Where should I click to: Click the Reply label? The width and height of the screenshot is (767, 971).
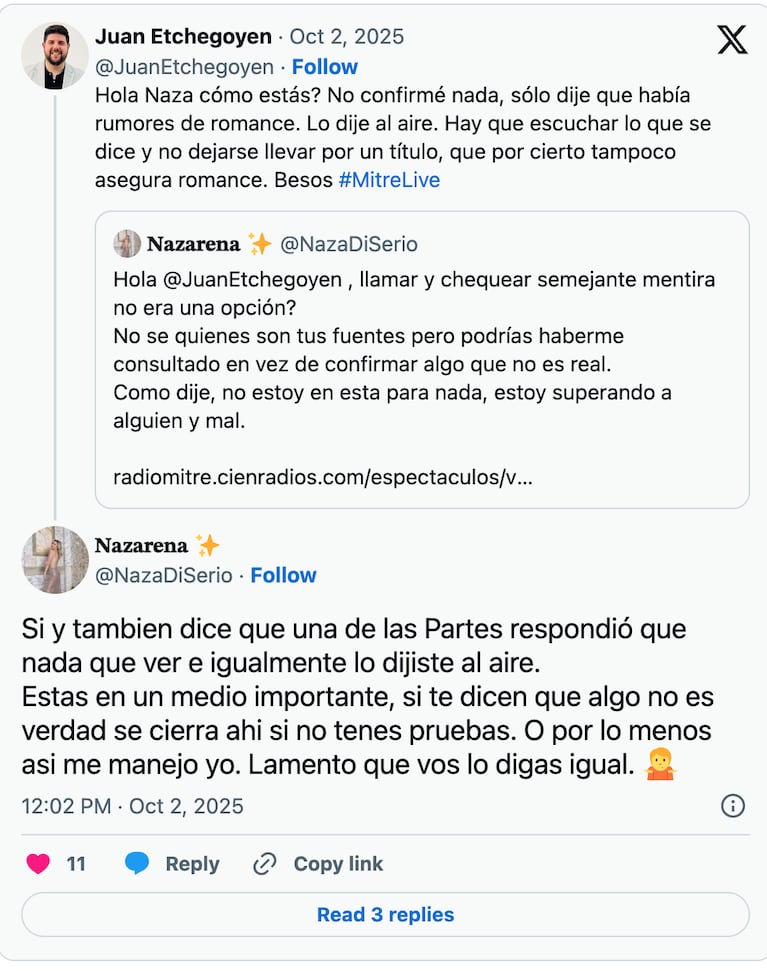click(192, 864)
